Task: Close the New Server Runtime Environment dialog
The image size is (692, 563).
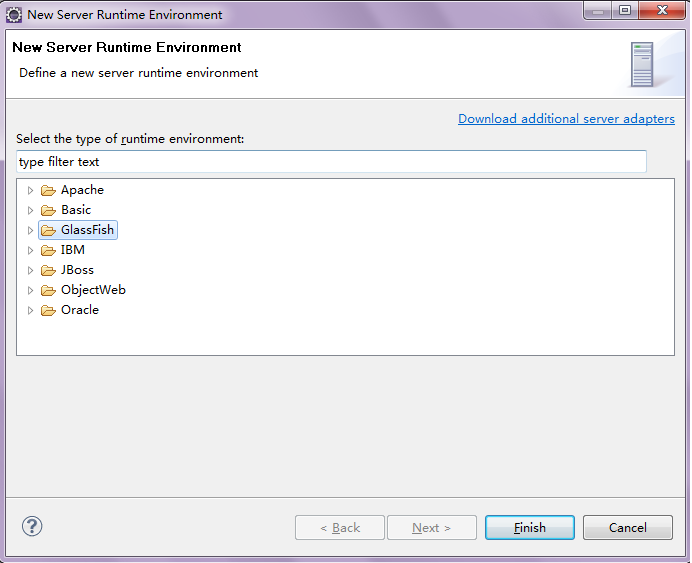Action: (660, 11)
